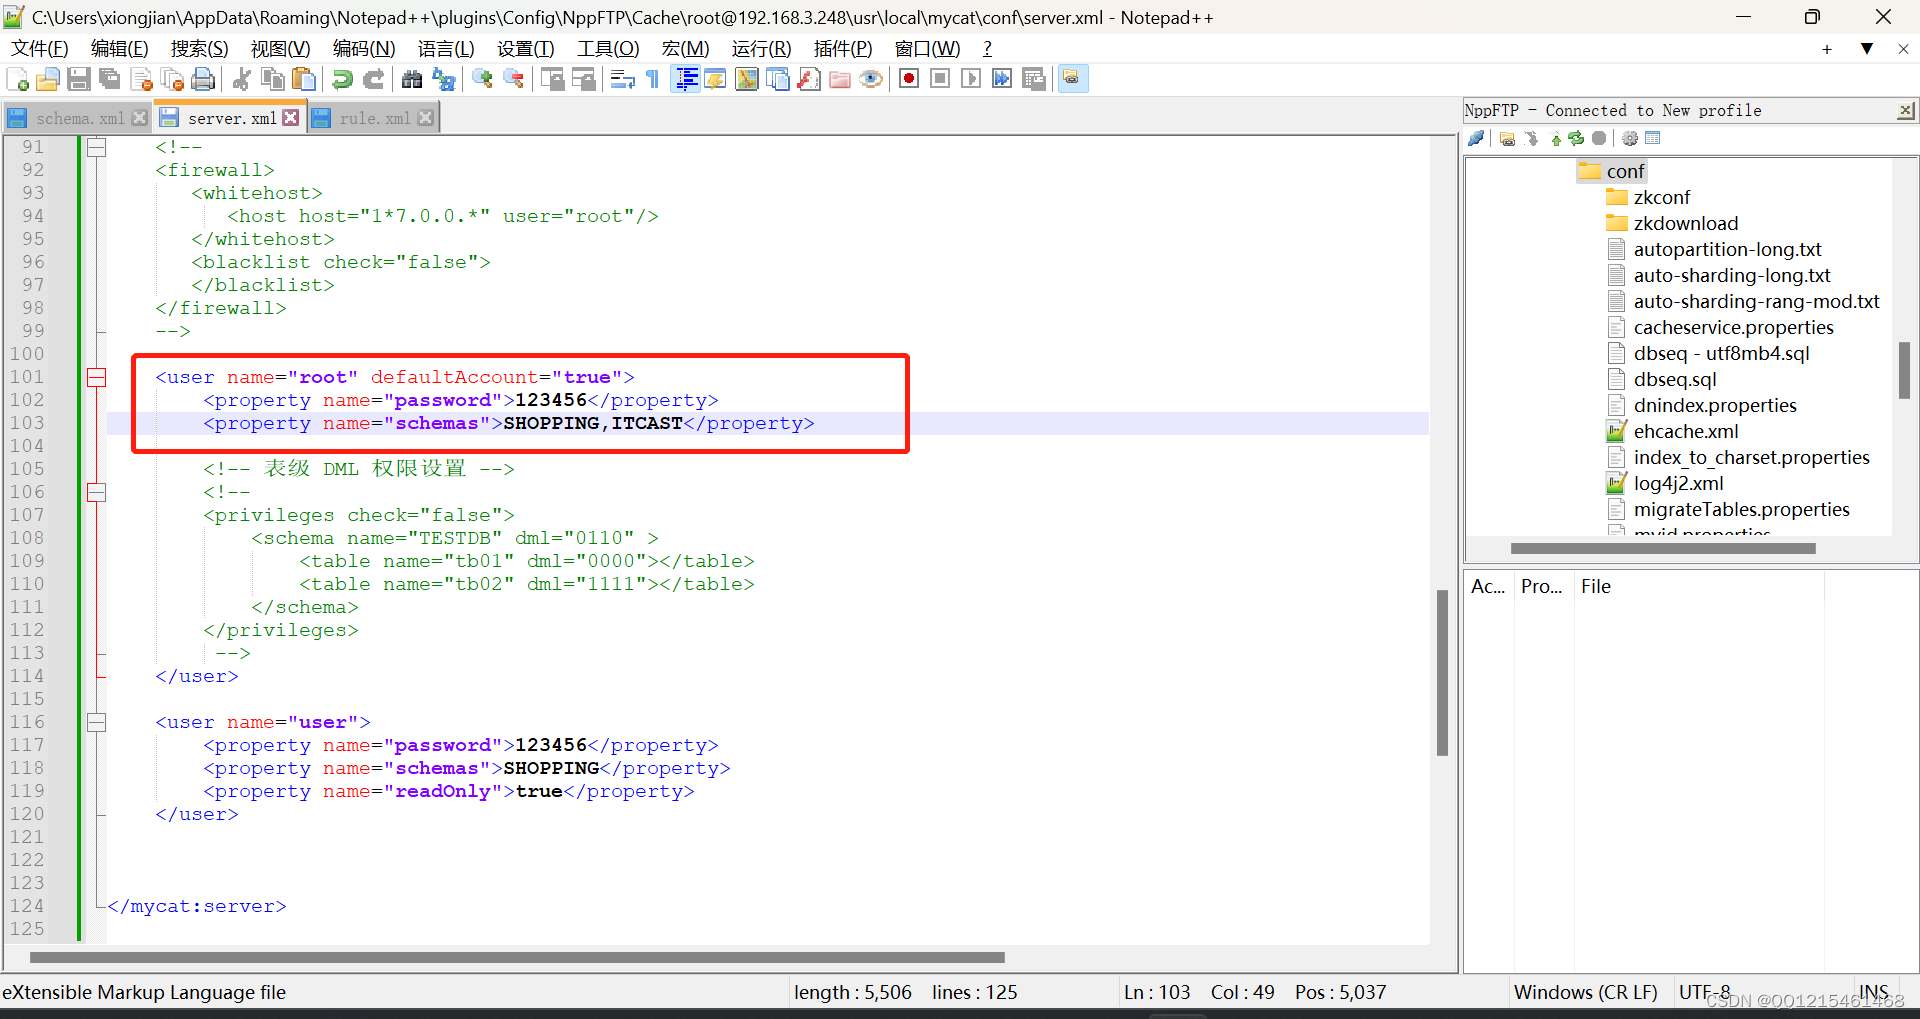
Task: Open the tab list dropdown arrow
Action: (1866, 48)
